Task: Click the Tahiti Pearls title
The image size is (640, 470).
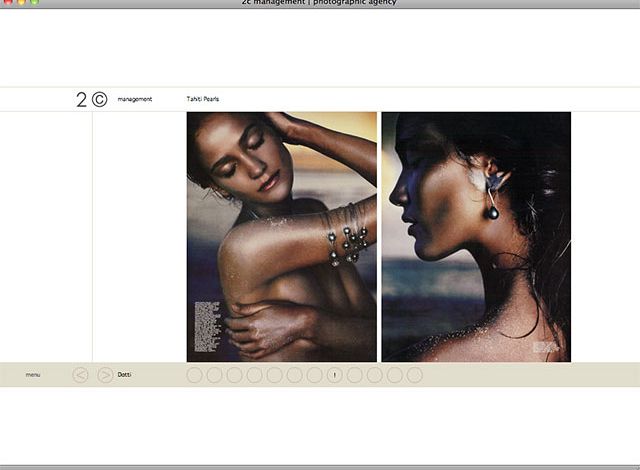Action: (x=203, y=99)
